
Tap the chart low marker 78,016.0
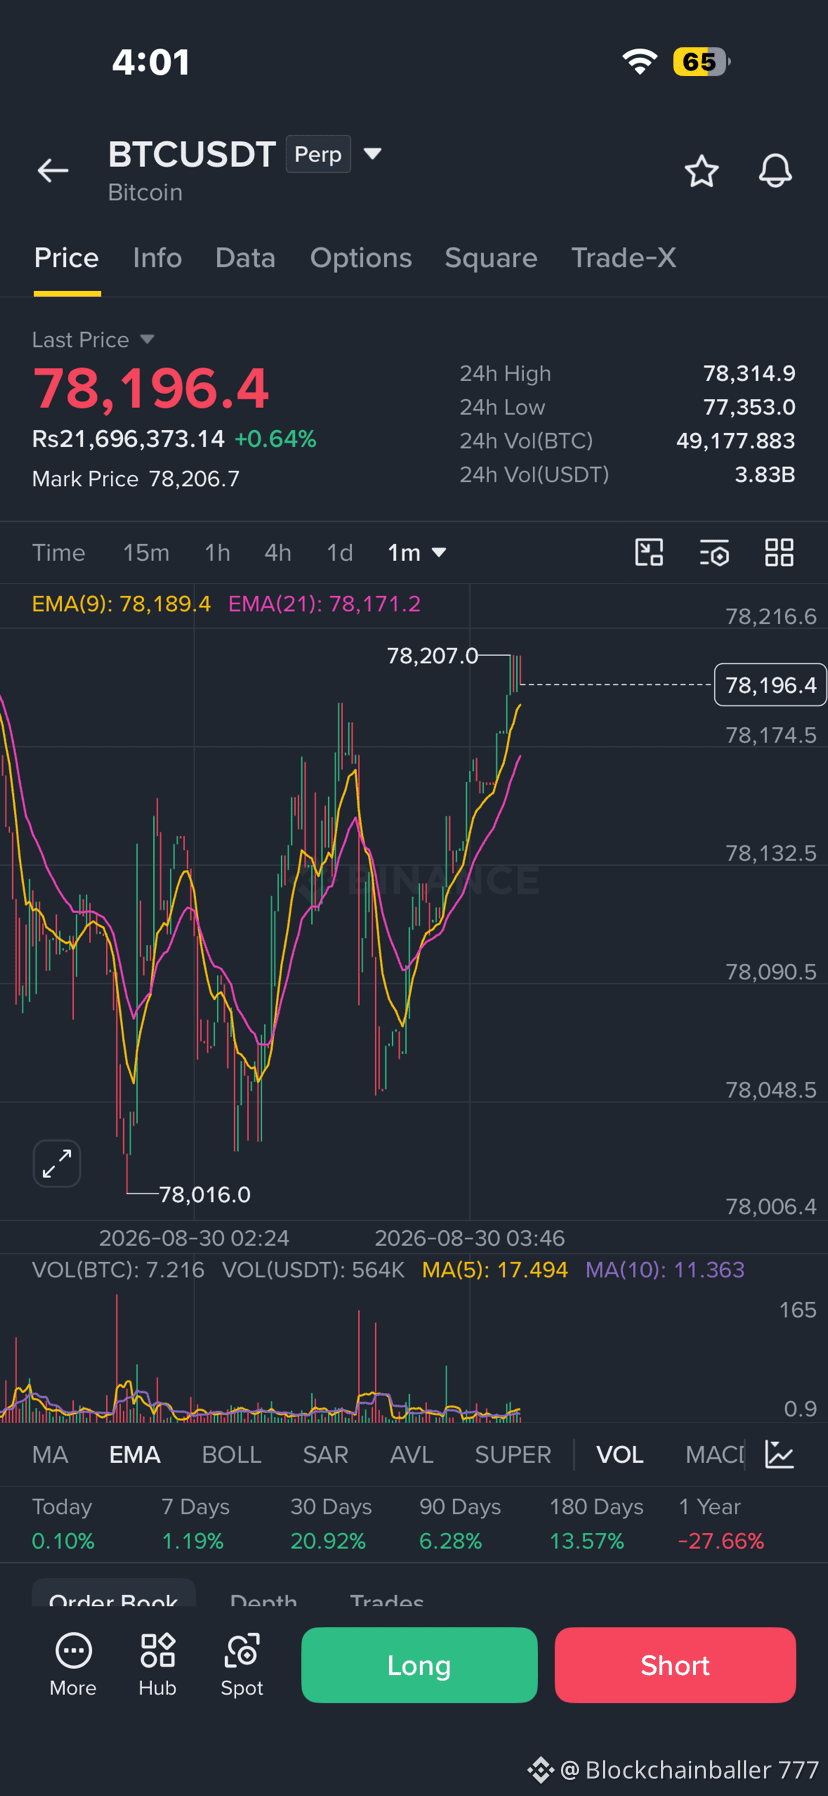[x=205, y=1194]
